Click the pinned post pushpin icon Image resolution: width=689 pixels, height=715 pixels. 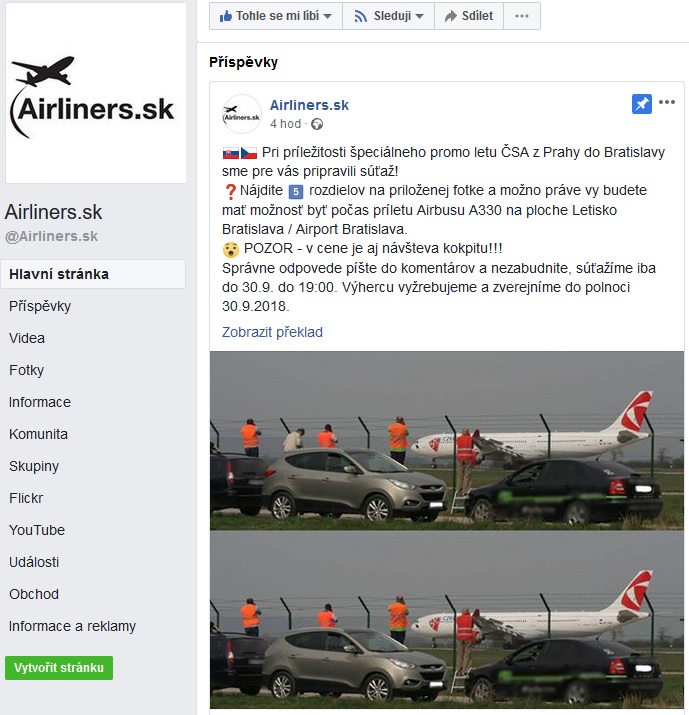pyautogui.click(x=641, y=104)
